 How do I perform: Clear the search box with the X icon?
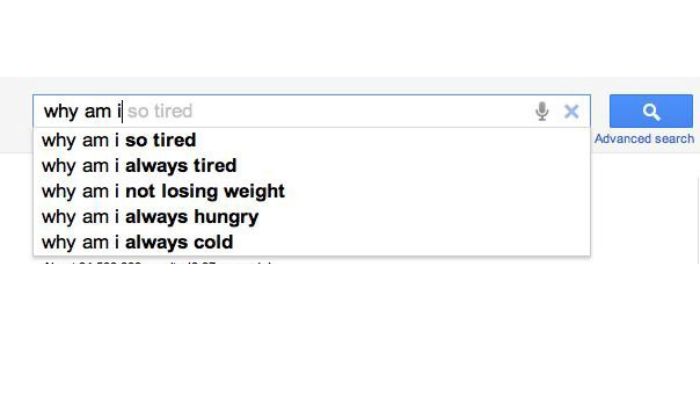[x=571, y=111]
